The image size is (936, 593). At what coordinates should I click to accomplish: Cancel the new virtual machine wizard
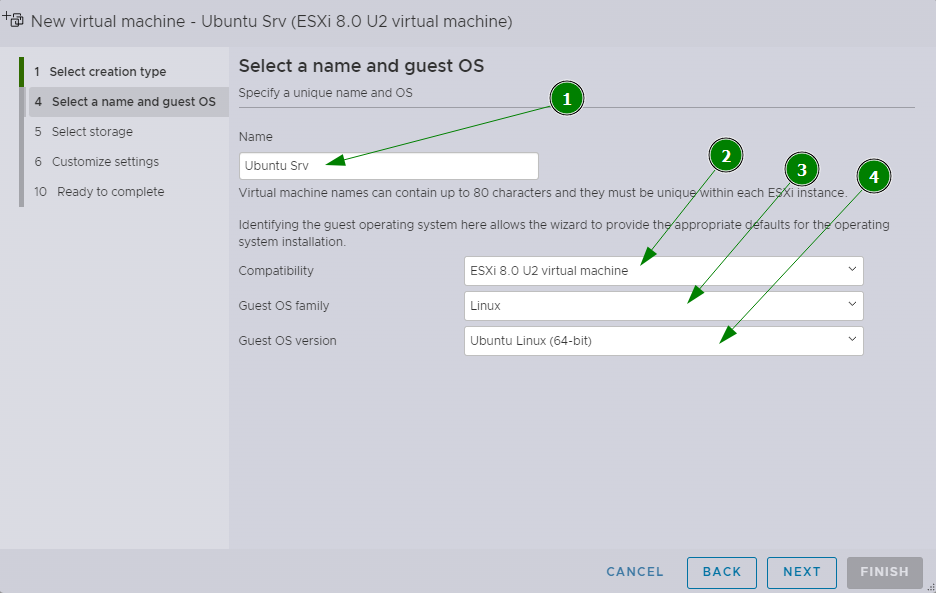point(635,572)
